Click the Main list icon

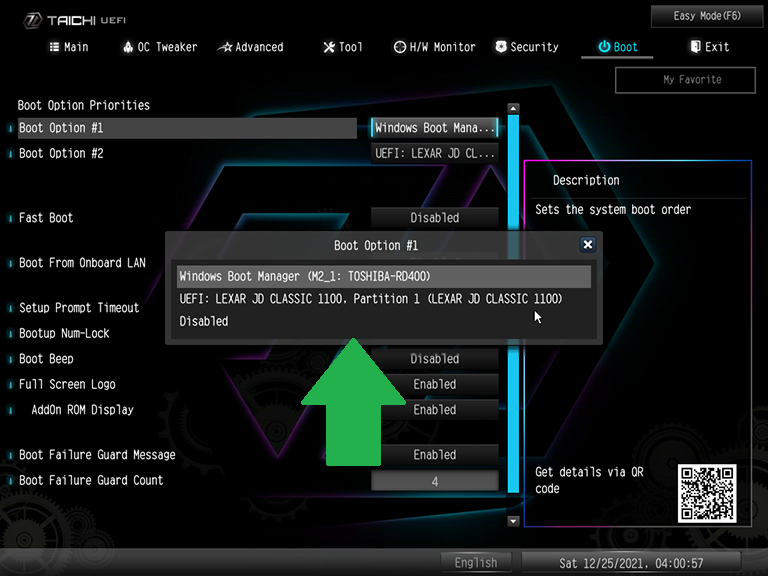pyautogui.click(x=54, y=47)
